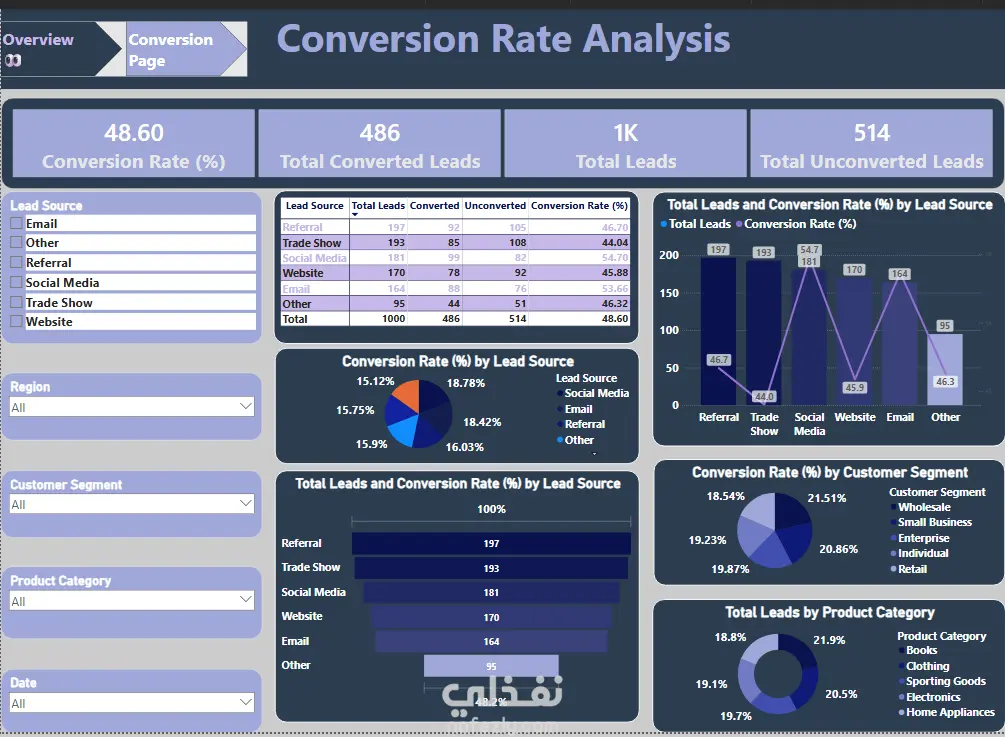The image size is (1005, 737).
Task: Click Books legend item in product chart
Action: click(x=918, y=650)
